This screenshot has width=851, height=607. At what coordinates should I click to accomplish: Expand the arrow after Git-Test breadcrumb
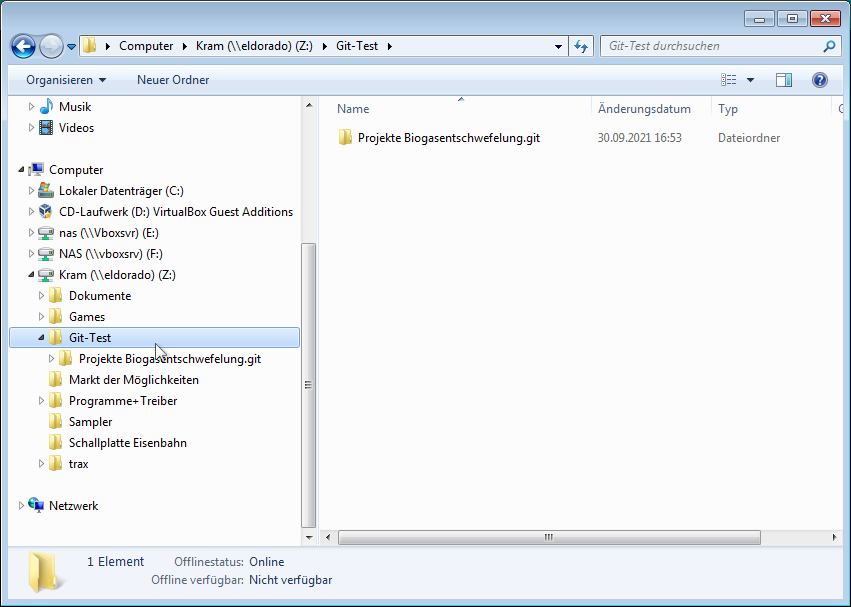click(390, 46)
